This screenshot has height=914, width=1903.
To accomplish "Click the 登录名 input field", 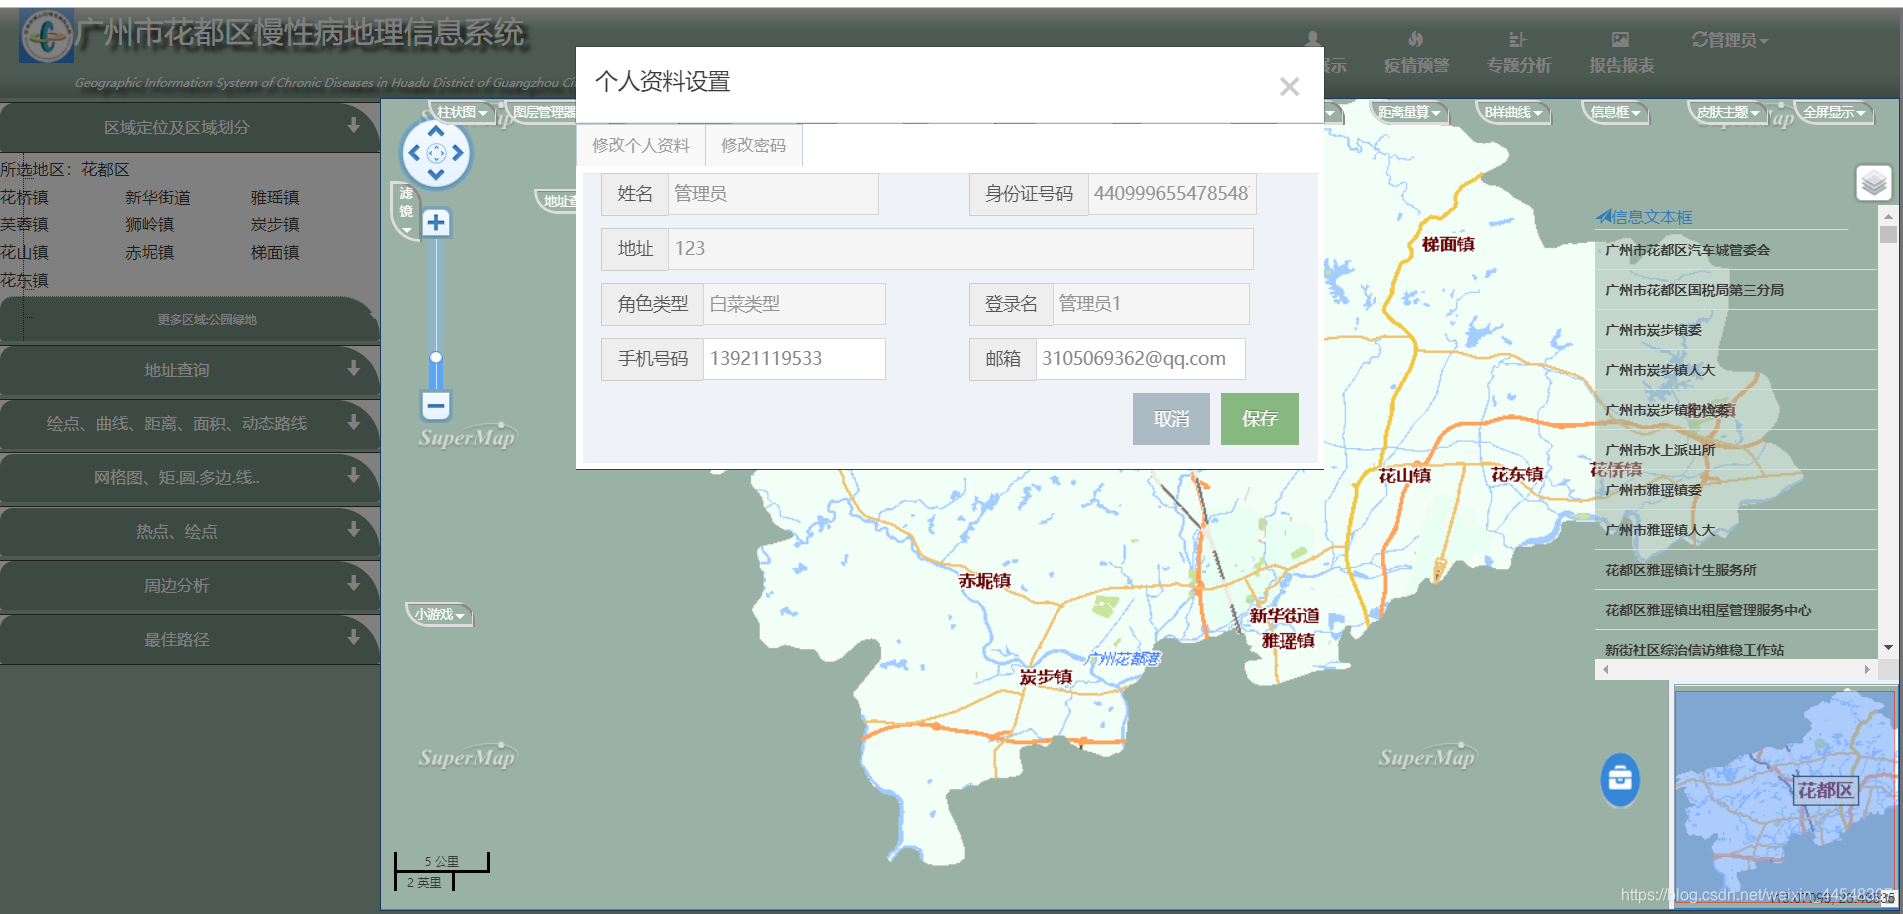I will coord(1150,304).
